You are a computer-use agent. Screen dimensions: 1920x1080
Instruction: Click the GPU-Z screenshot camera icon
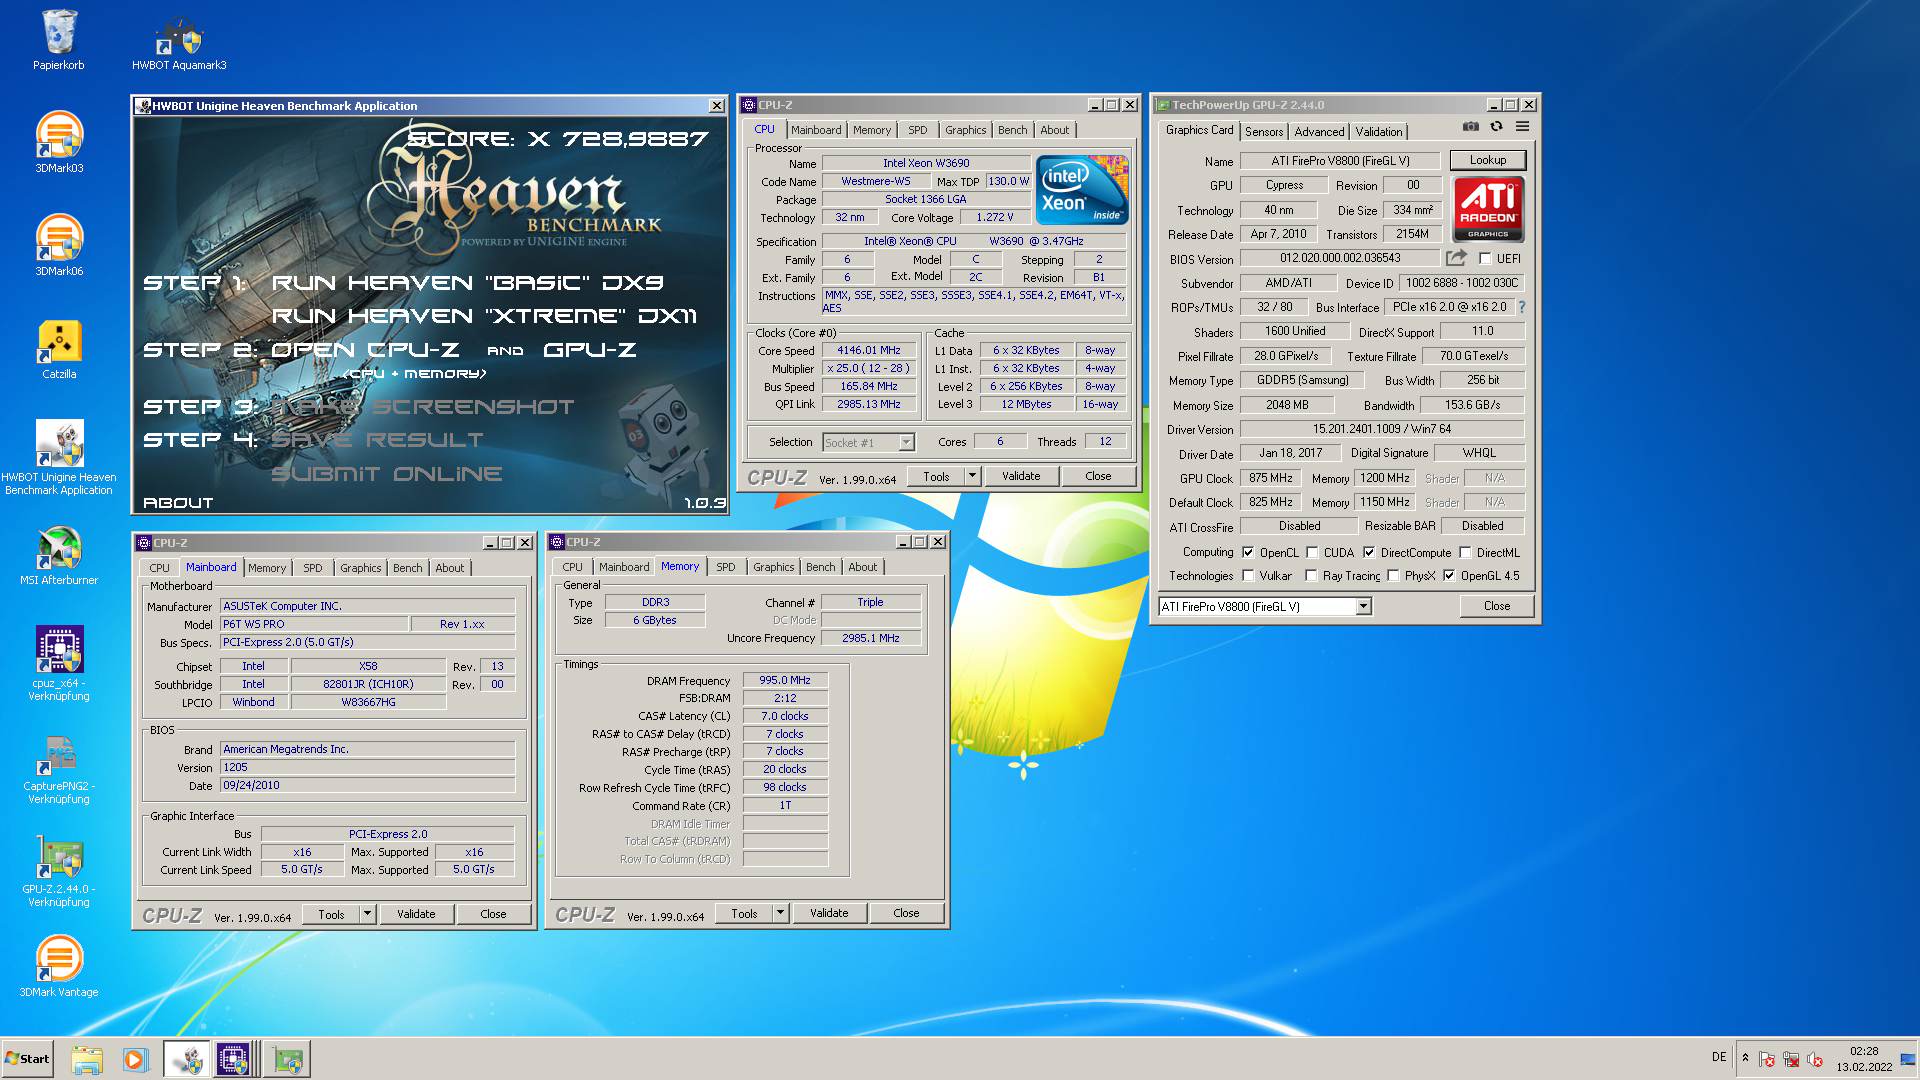[x=1470, y=127]
